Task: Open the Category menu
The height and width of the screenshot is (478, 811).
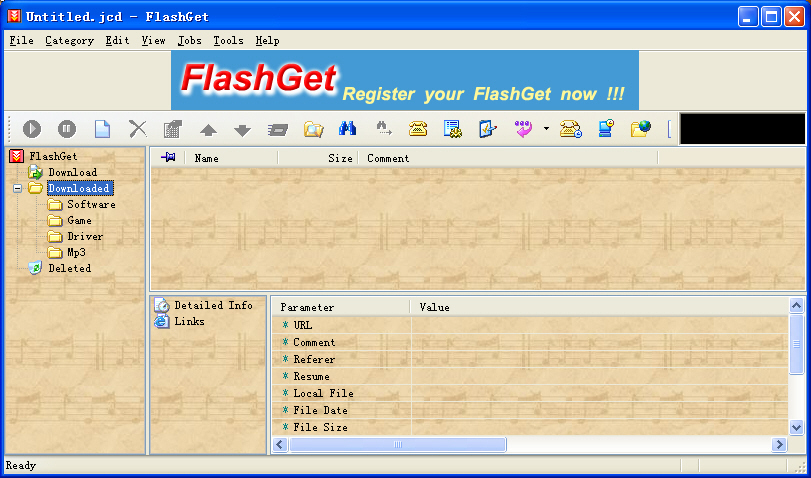Action: click(69, 40)
